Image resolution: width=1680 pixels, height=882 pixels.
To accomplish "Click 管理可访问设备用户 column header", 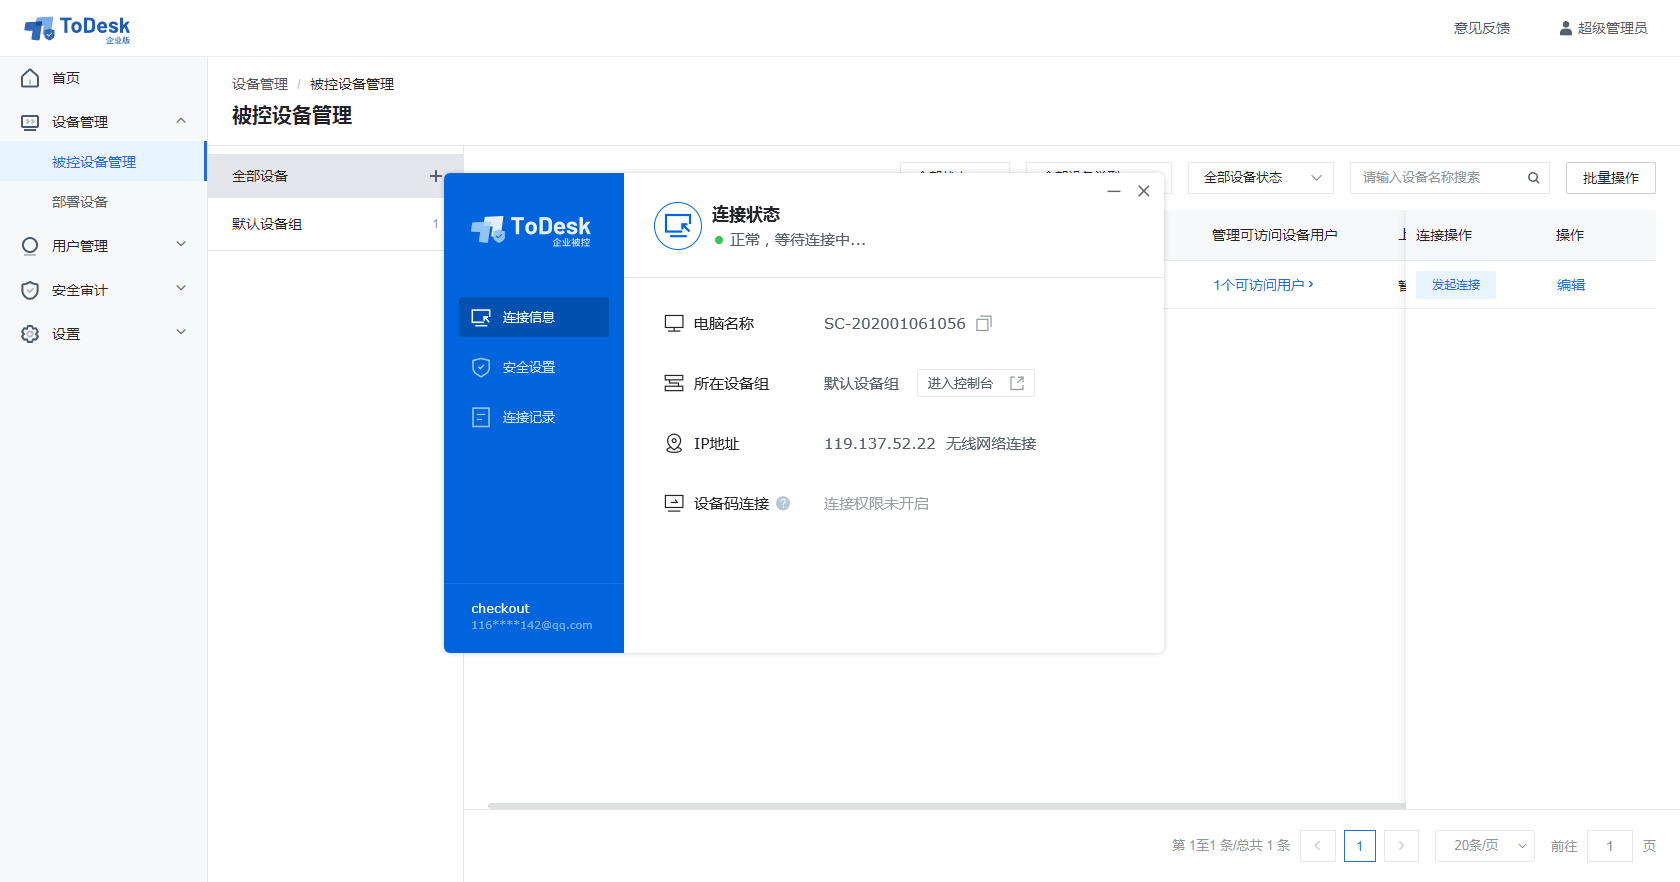I will coord(1274,235).
